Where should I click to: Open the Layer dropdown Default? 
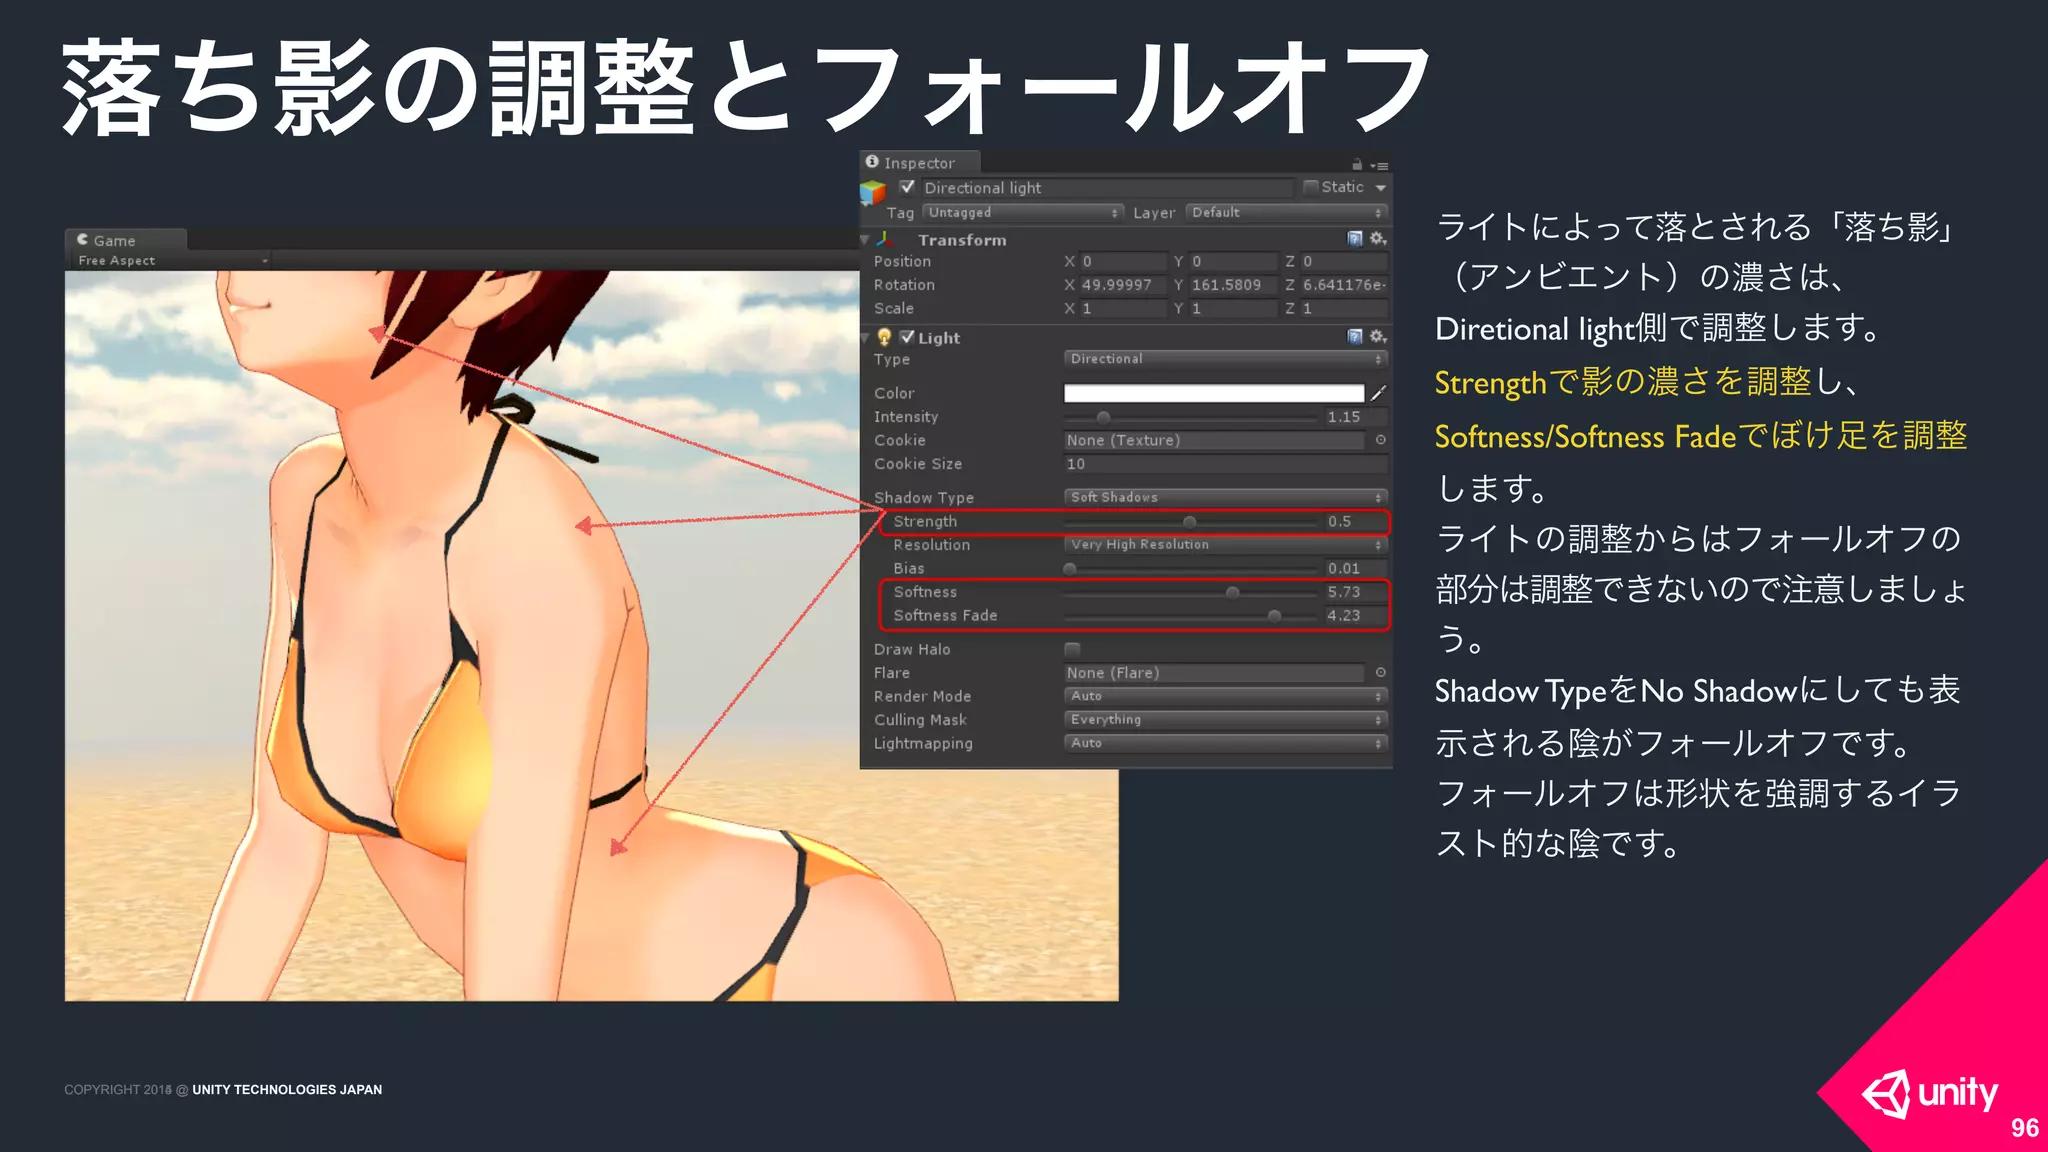pos(1286,213)
